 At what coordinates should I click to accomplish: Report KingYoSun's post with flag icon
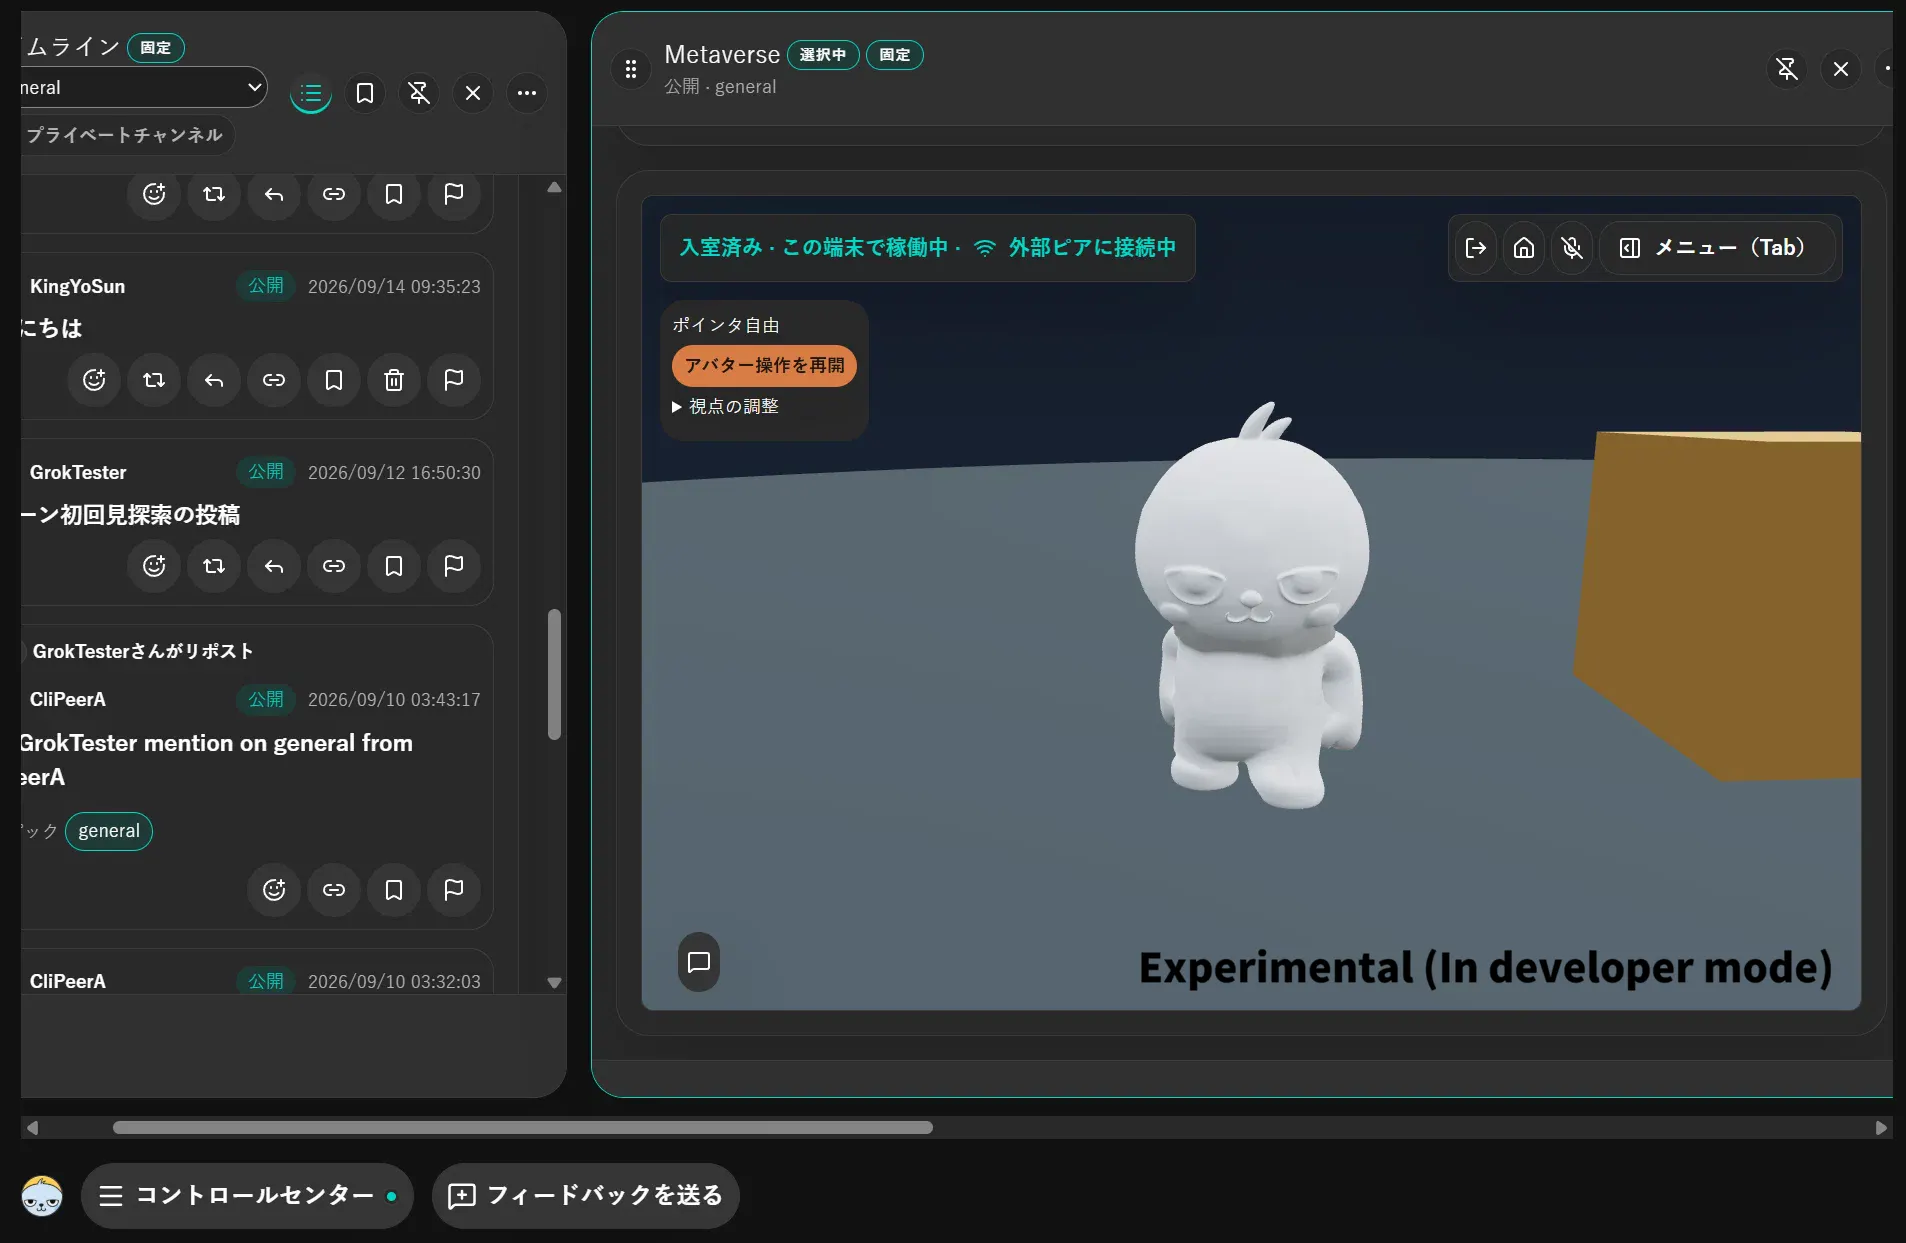[x=454, y=380]
